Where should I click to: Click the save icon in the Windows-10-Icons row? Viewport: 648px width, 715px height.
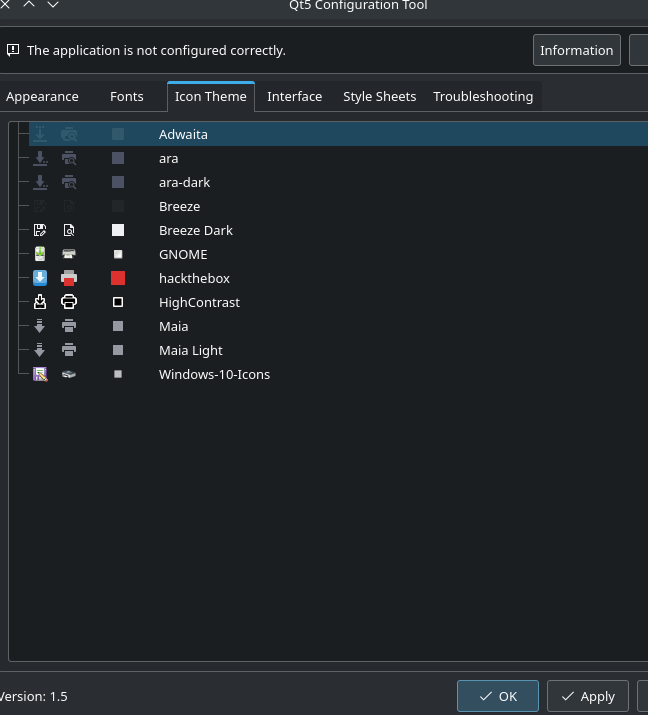40,374
